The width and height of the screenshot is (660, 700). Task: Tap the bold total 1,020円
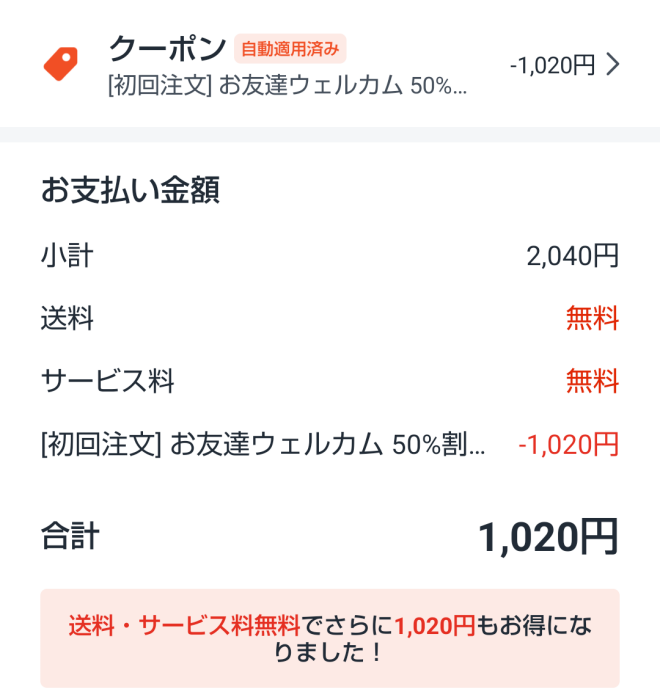click(x=548, y=537)
